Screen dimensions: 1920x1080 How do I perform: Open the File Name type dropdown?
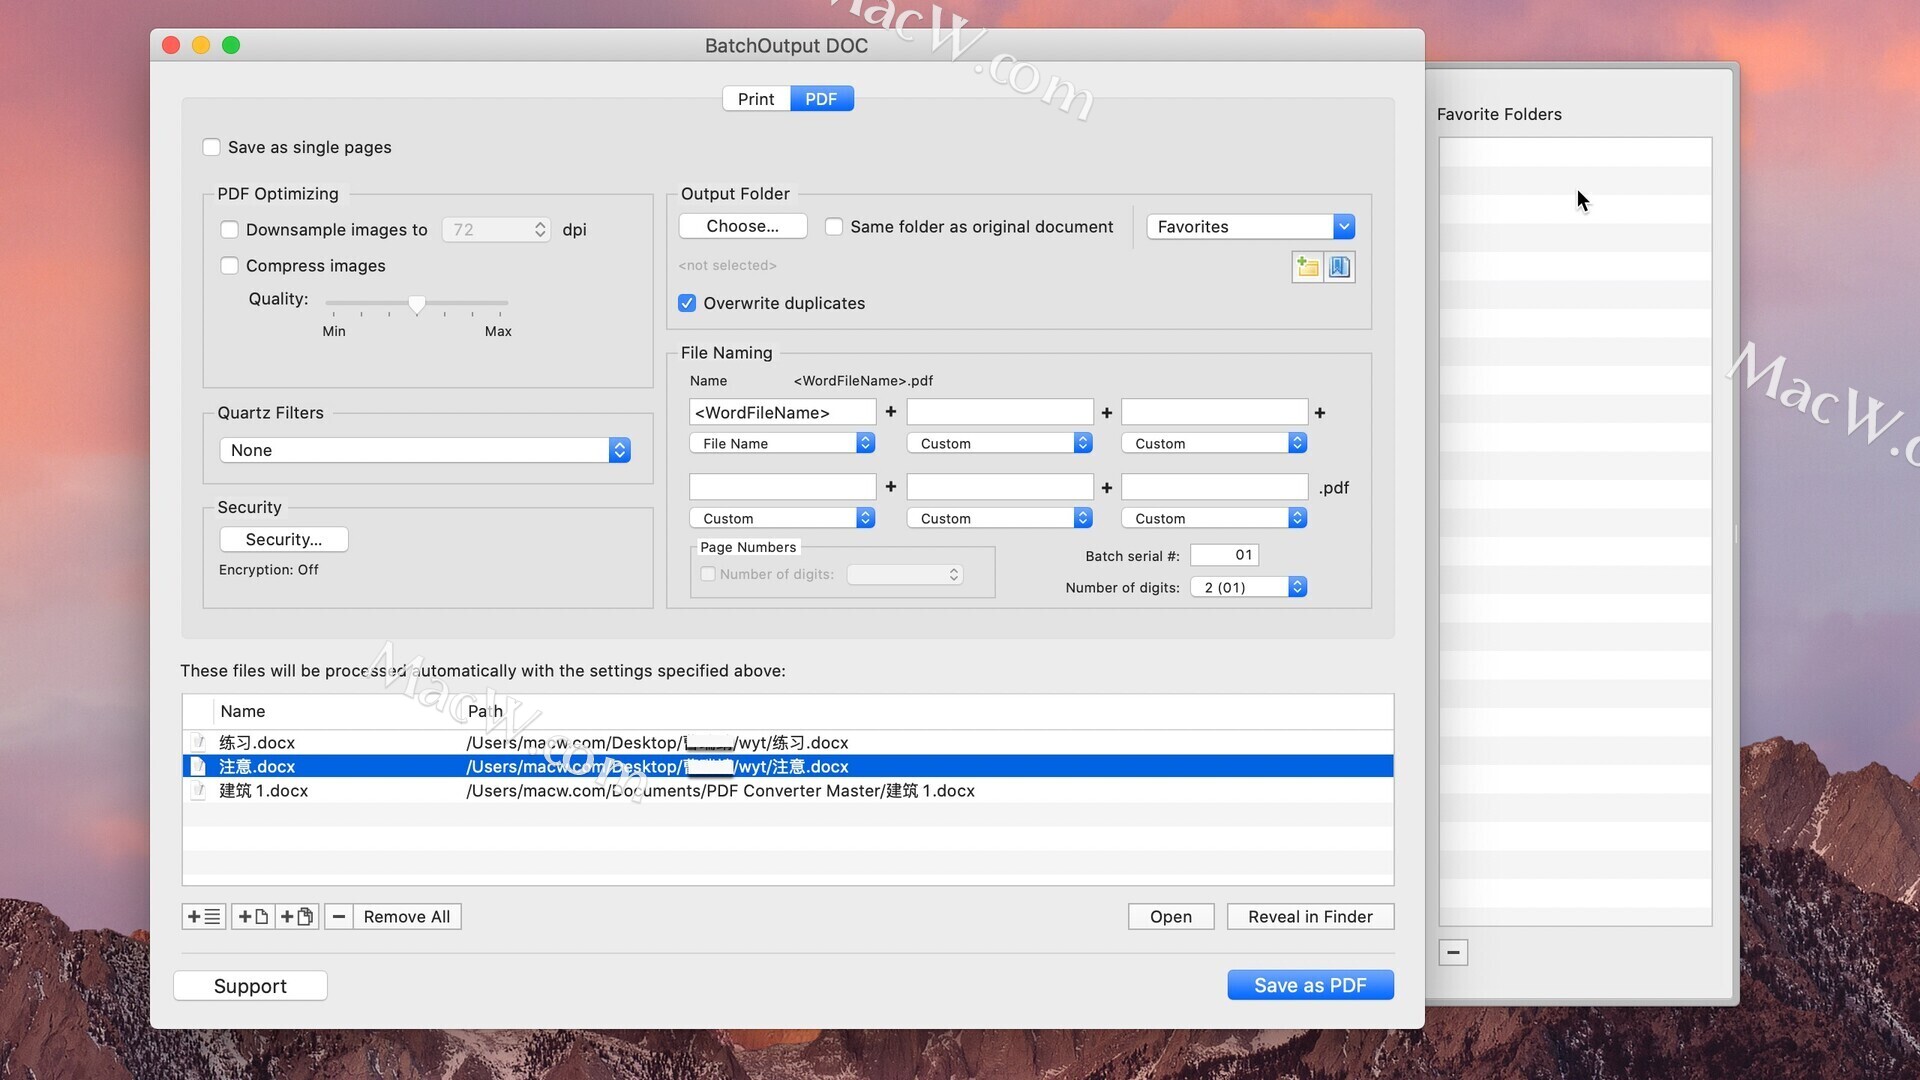pos(782,443)
